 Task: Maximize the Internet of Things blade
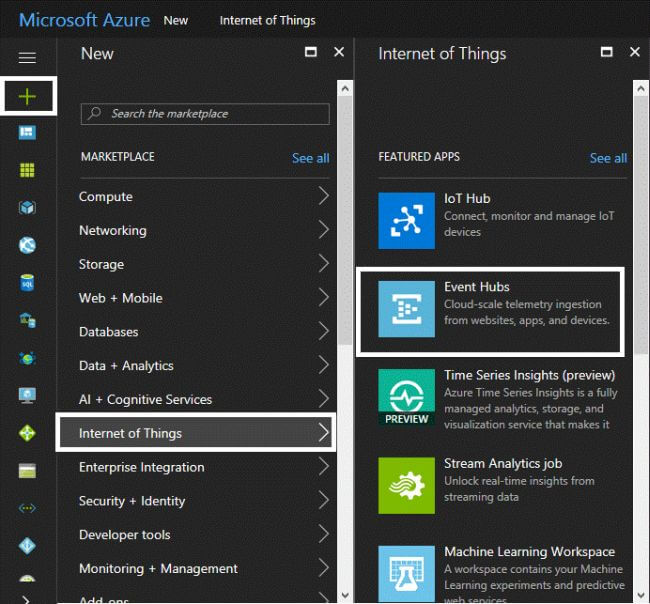606,52
